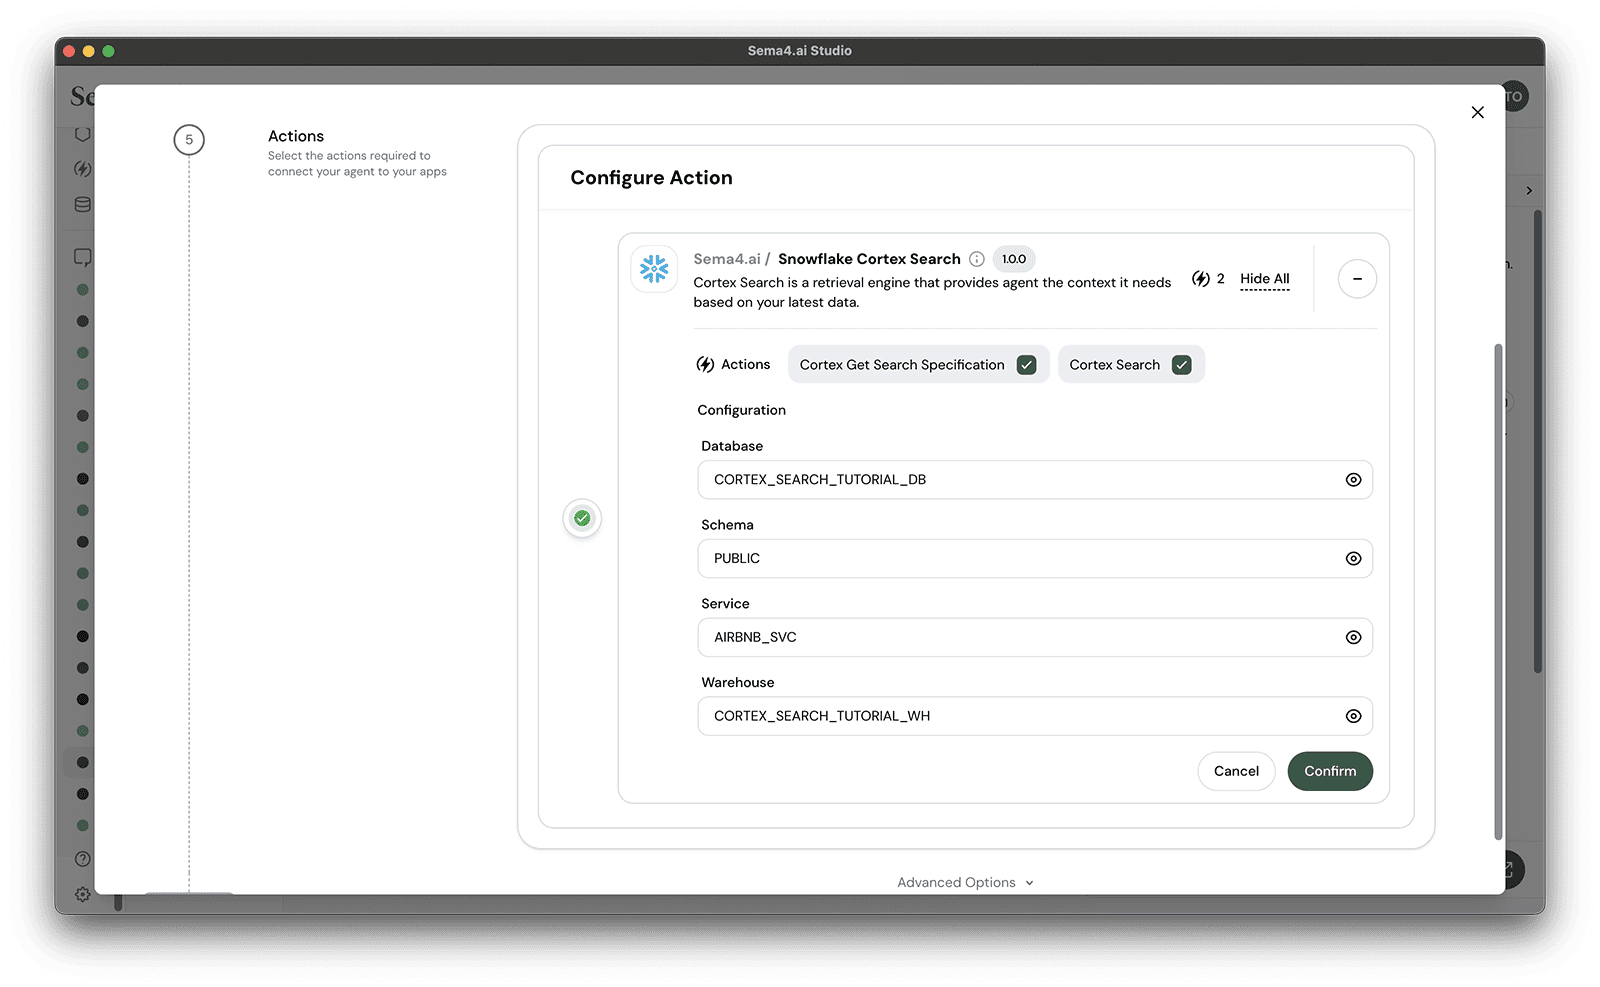Uncheck the Cortex Search action
Viewport: 1600px width, 987px height.
[1182, 364]
